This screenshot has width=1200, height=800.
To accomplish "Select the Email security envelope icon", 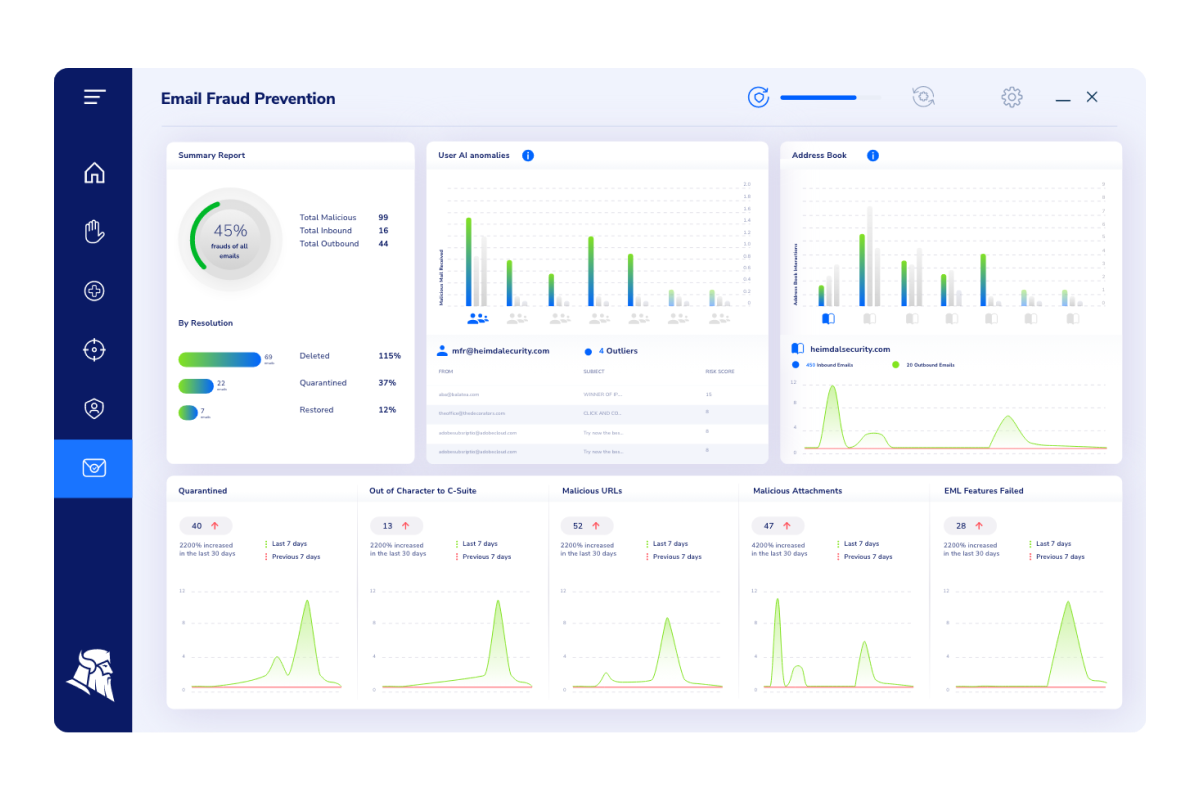I will point(94,468).
